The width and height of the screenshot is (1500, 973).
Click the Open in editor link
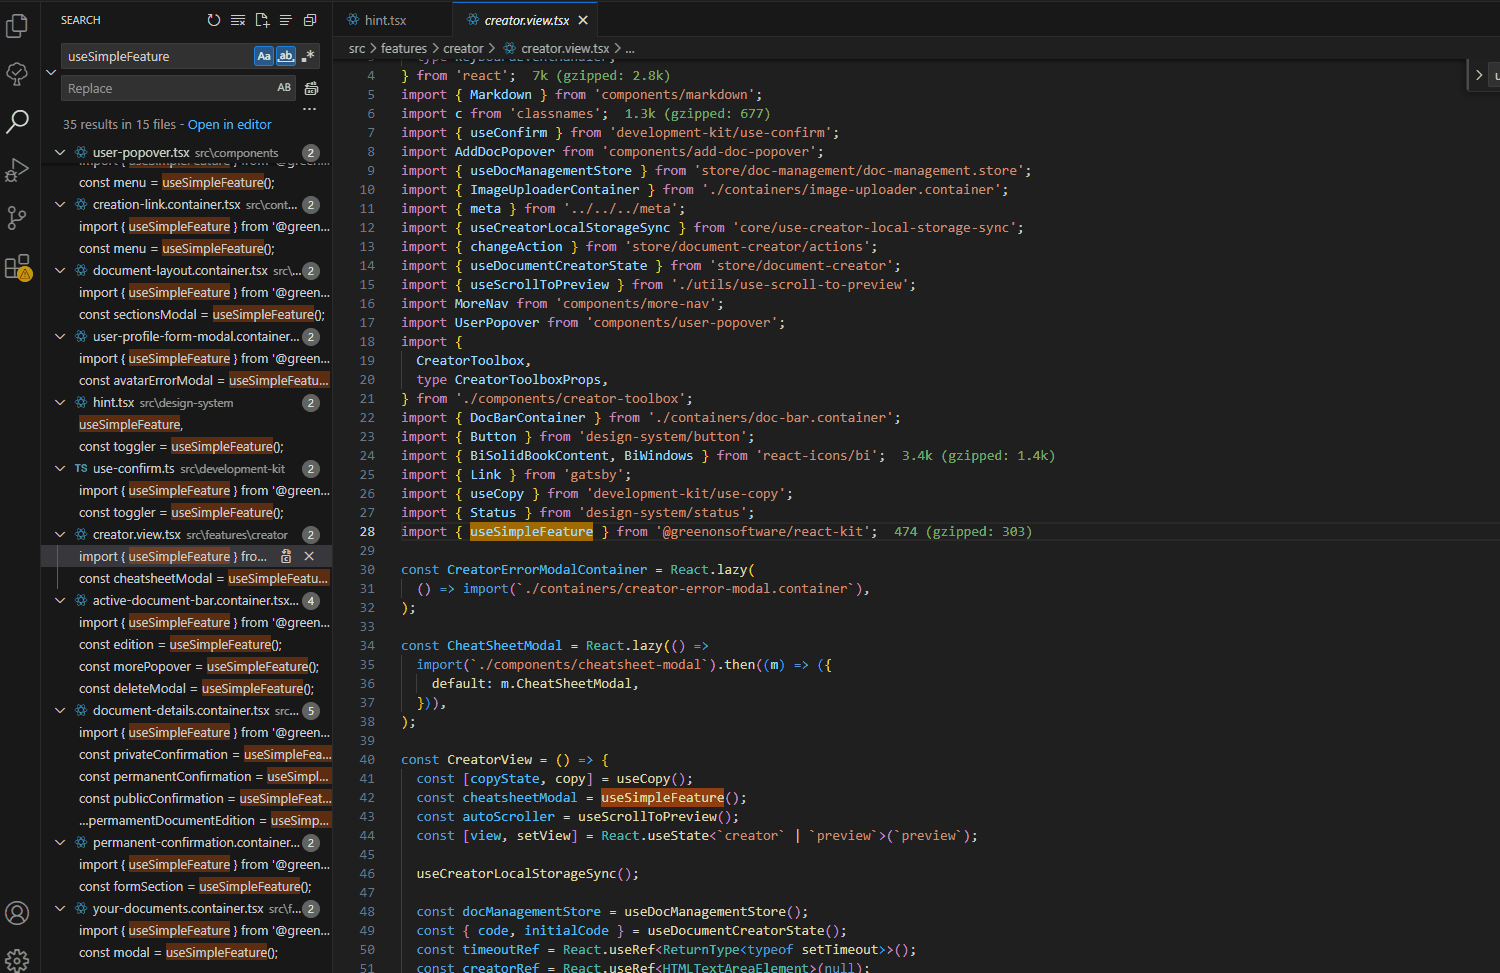(x=229, y=124)
